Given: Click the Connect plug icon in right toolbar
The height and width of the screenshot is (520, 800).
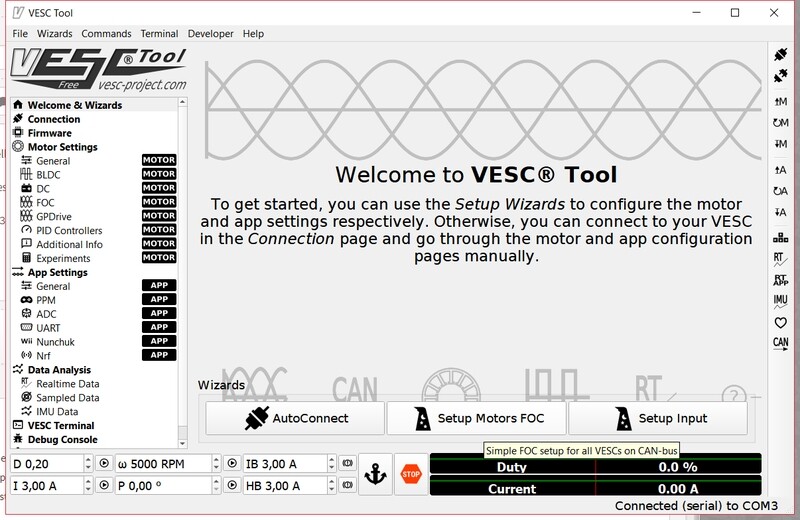Looking at the screenshot, I should [x=780, y=54].
